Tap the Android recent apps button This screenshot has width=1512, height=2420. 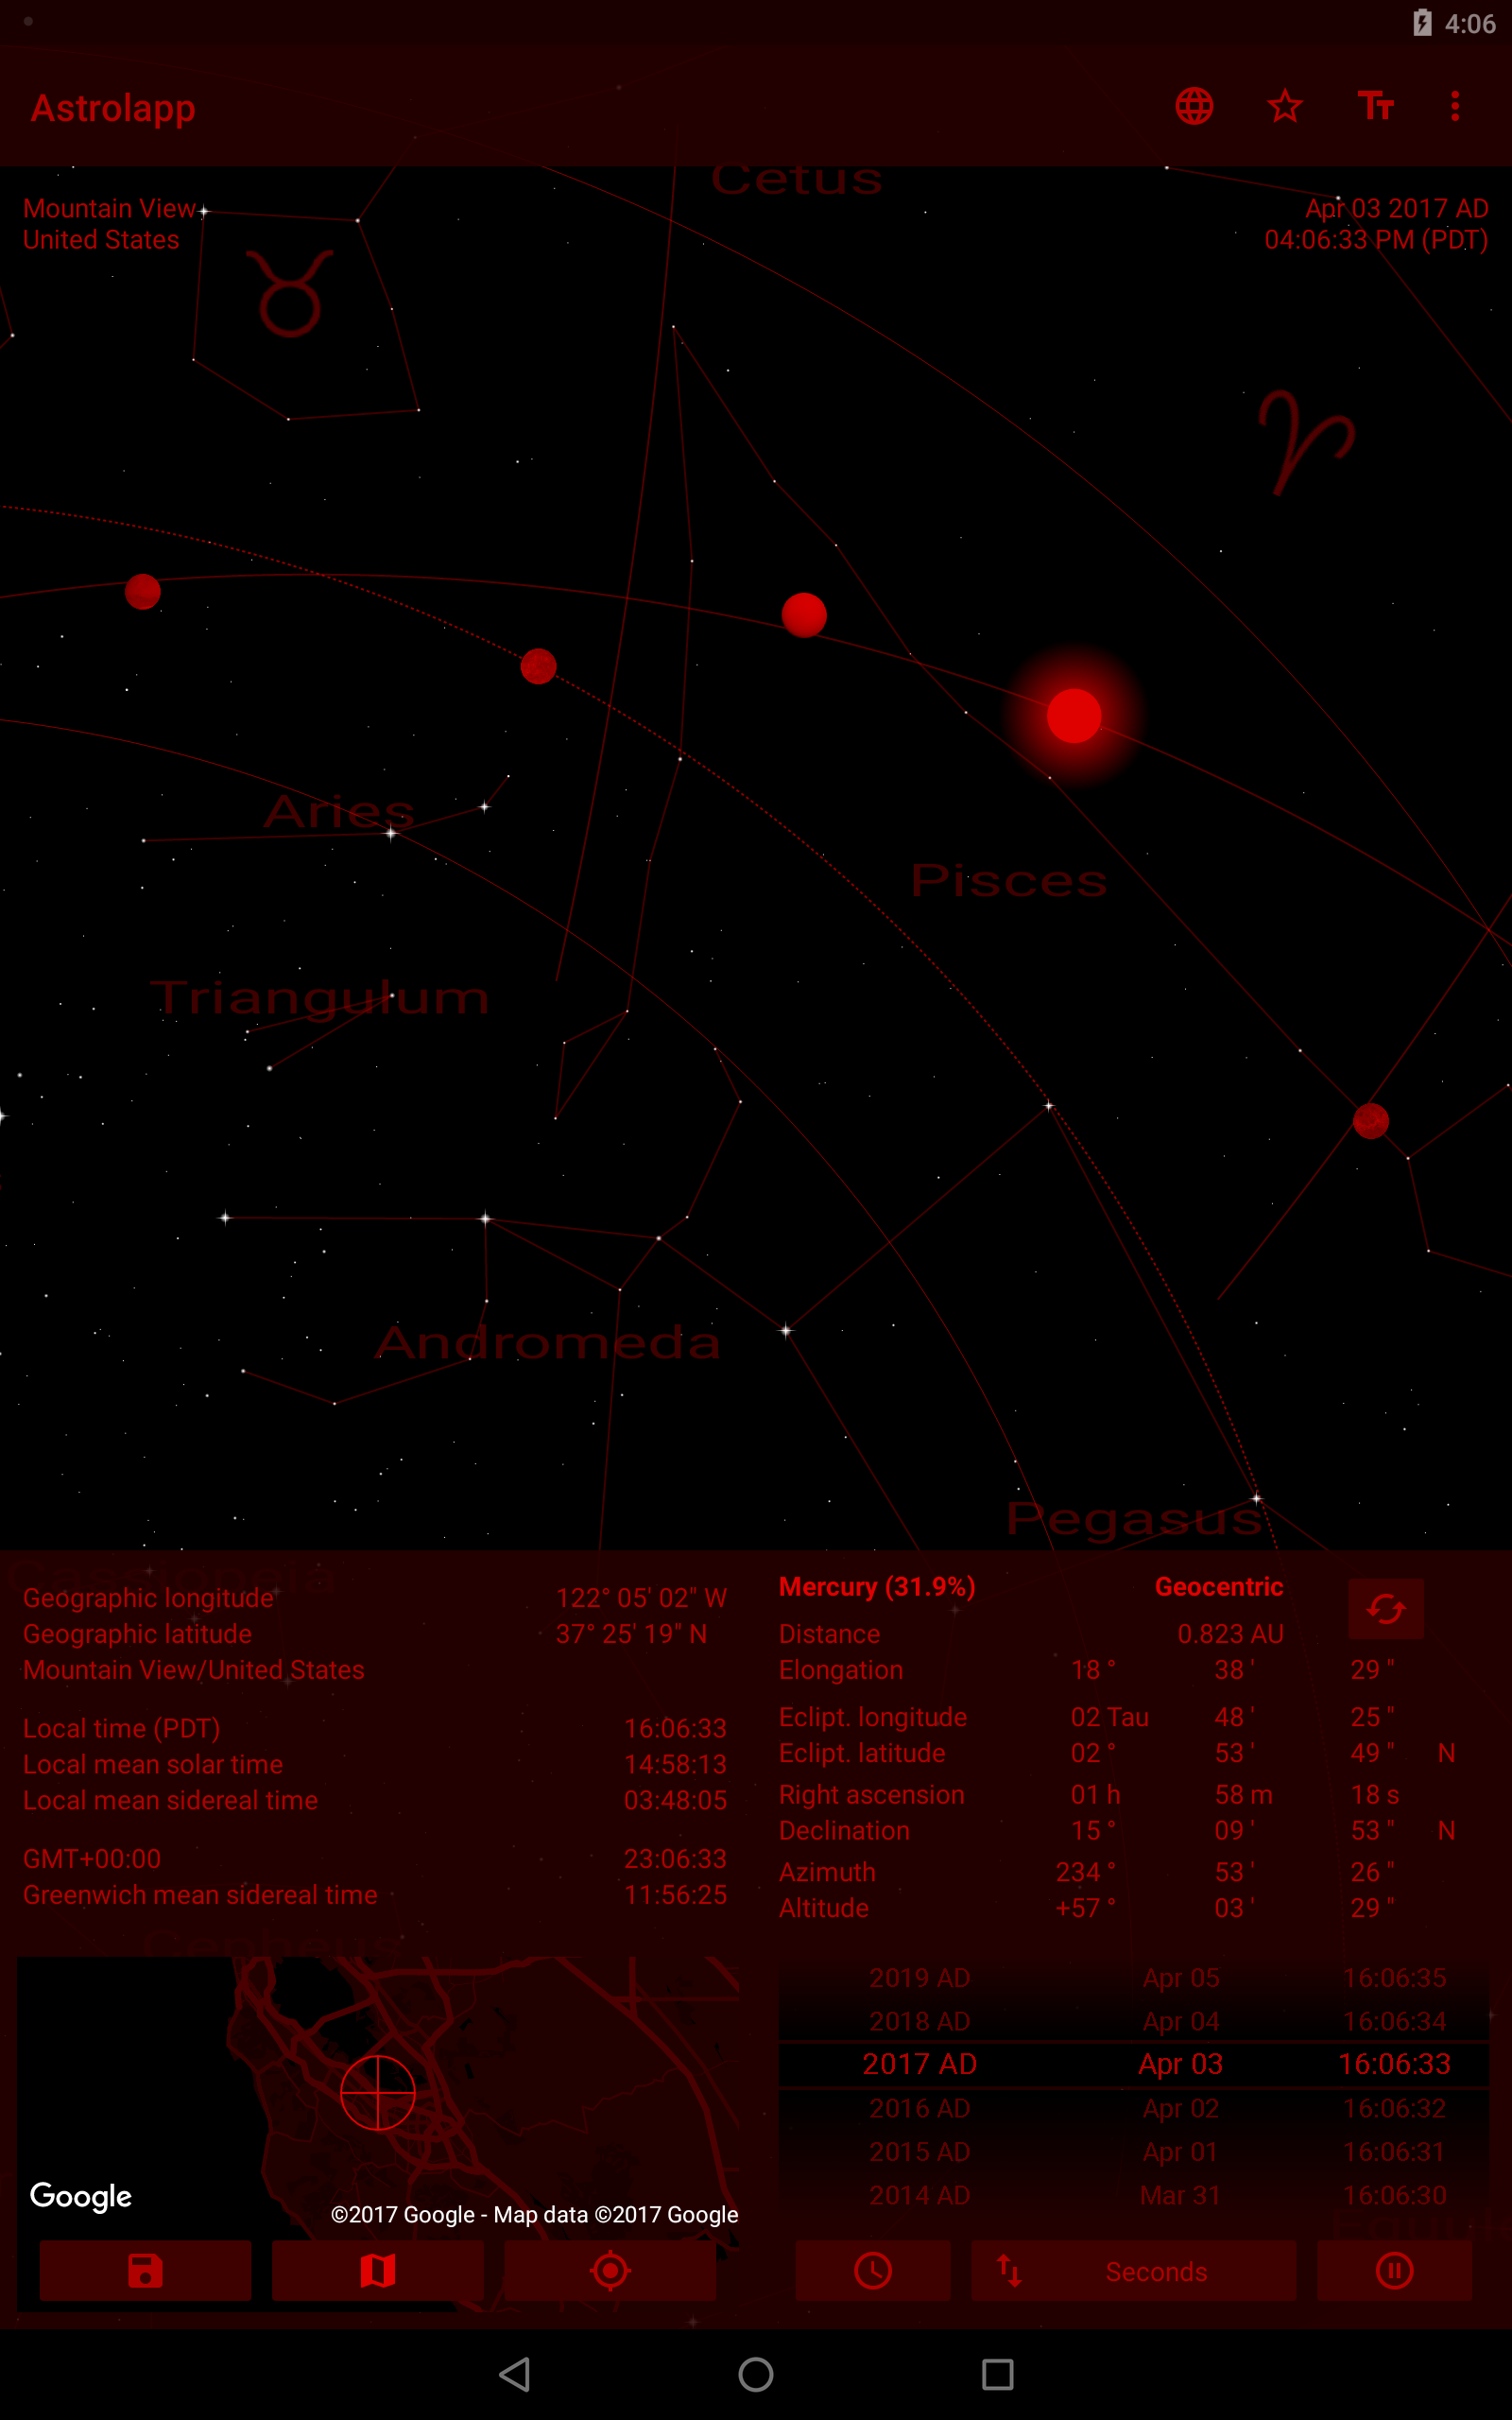[x=997, y=2374]
